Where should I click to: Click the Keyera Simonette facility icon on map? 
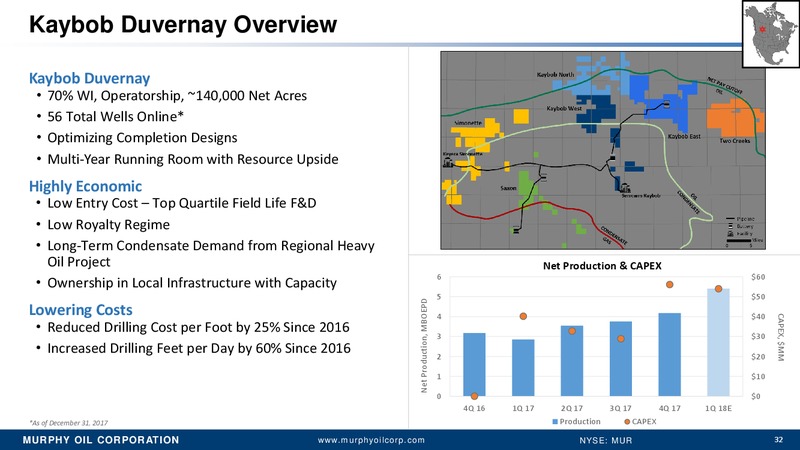[x=448, y=163]
